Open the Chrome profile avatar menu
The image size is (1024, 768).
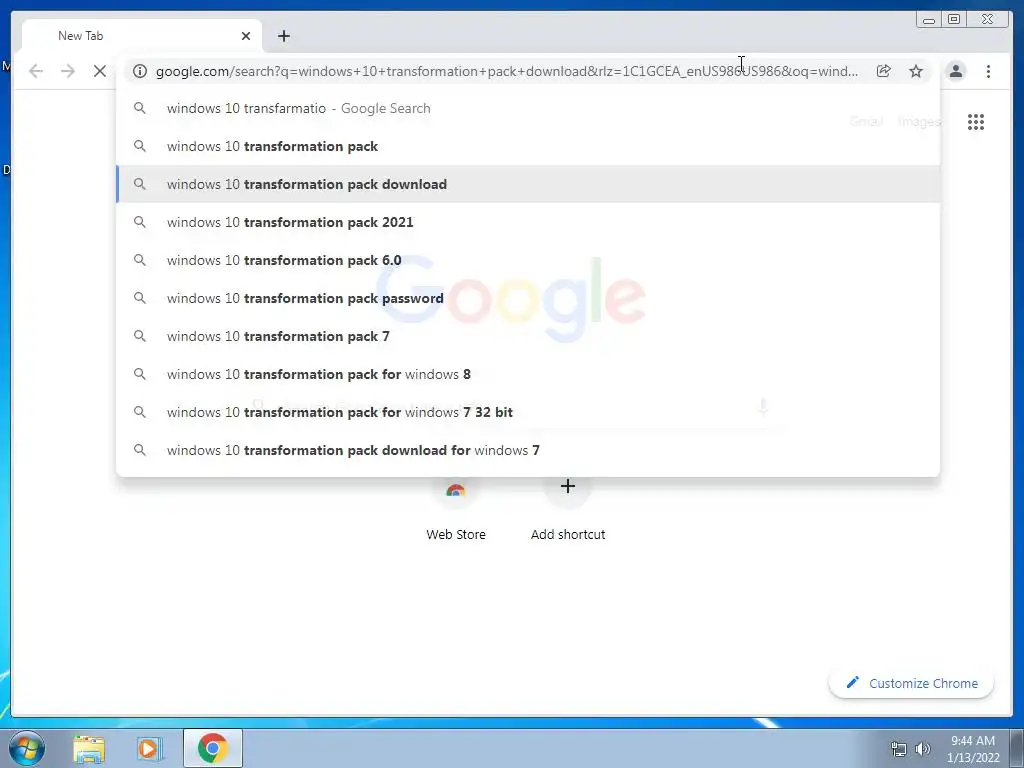[x=955, y=71]
